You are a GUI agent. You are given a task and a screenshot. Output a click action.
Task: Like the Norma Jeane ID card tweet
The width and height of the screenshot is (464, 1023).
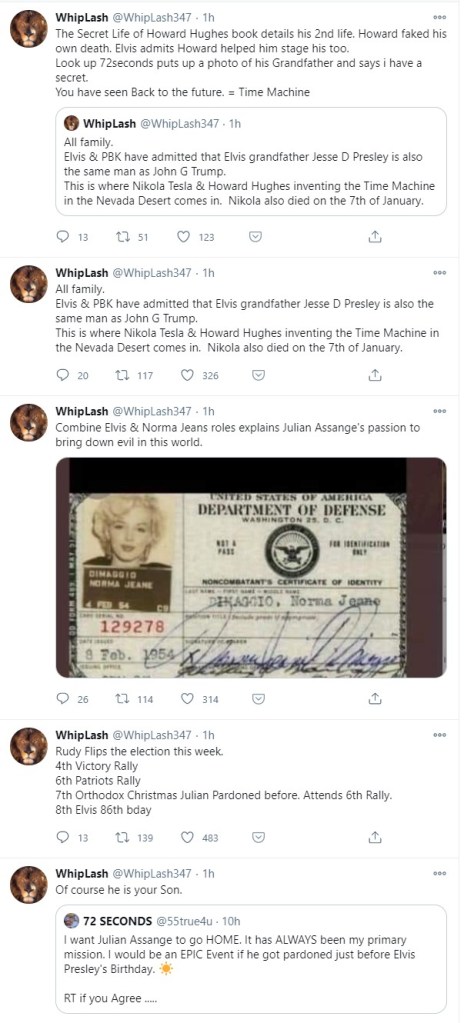point(187,699)
